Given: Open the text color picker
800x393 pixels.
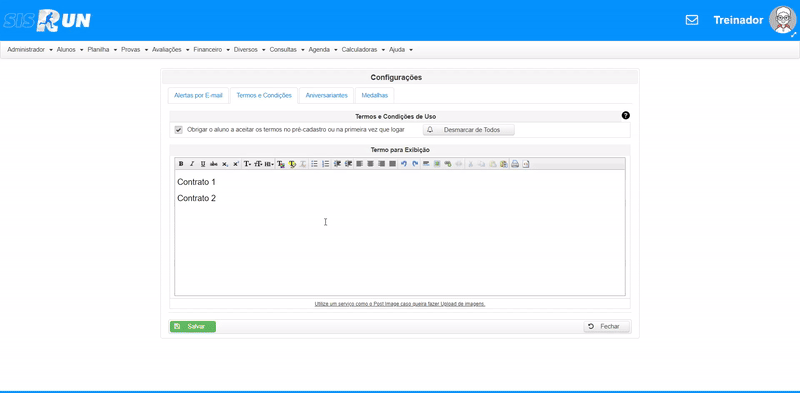Looking at the screenshot, I should tap(281, 164).
